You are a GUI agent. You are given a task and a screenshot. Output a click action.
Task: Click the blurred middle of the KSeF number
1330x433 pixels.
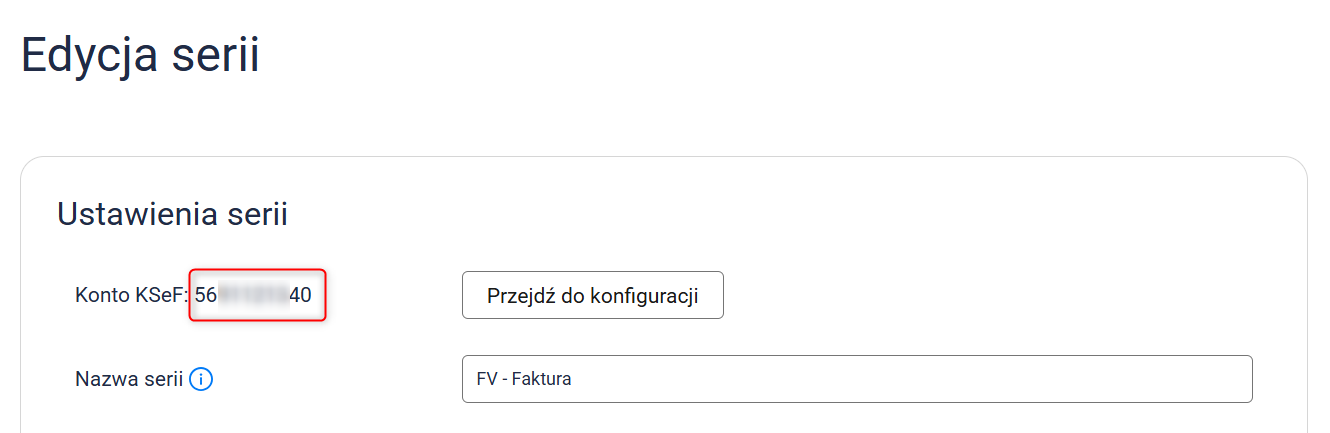(x=253, y=295)
